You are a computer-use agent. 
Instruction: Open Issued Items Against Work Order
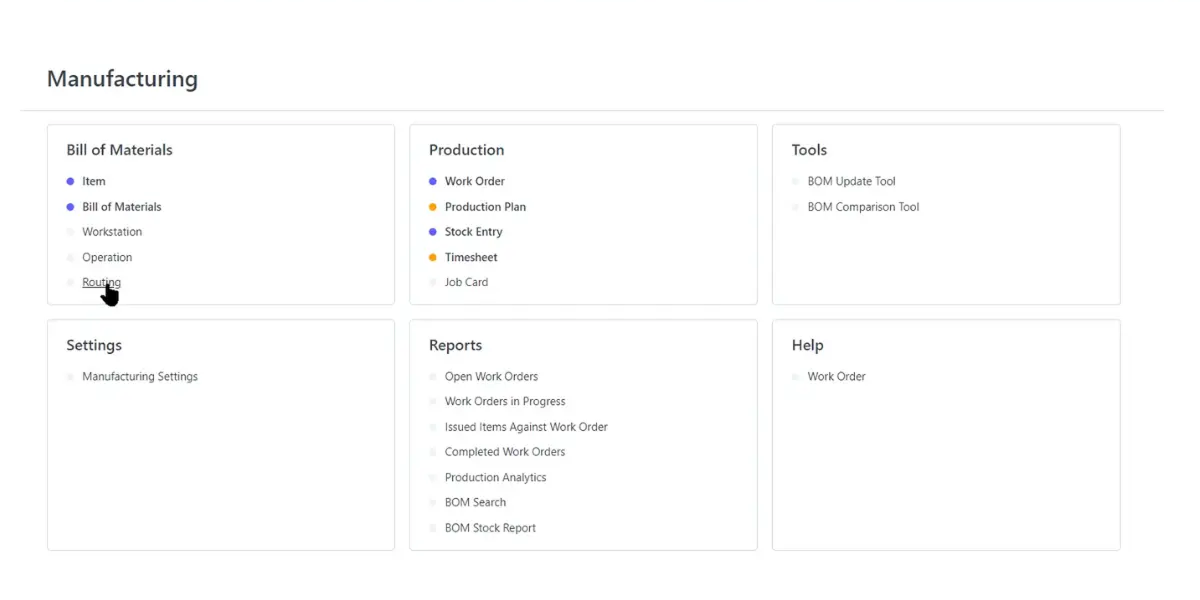(526, 427)
